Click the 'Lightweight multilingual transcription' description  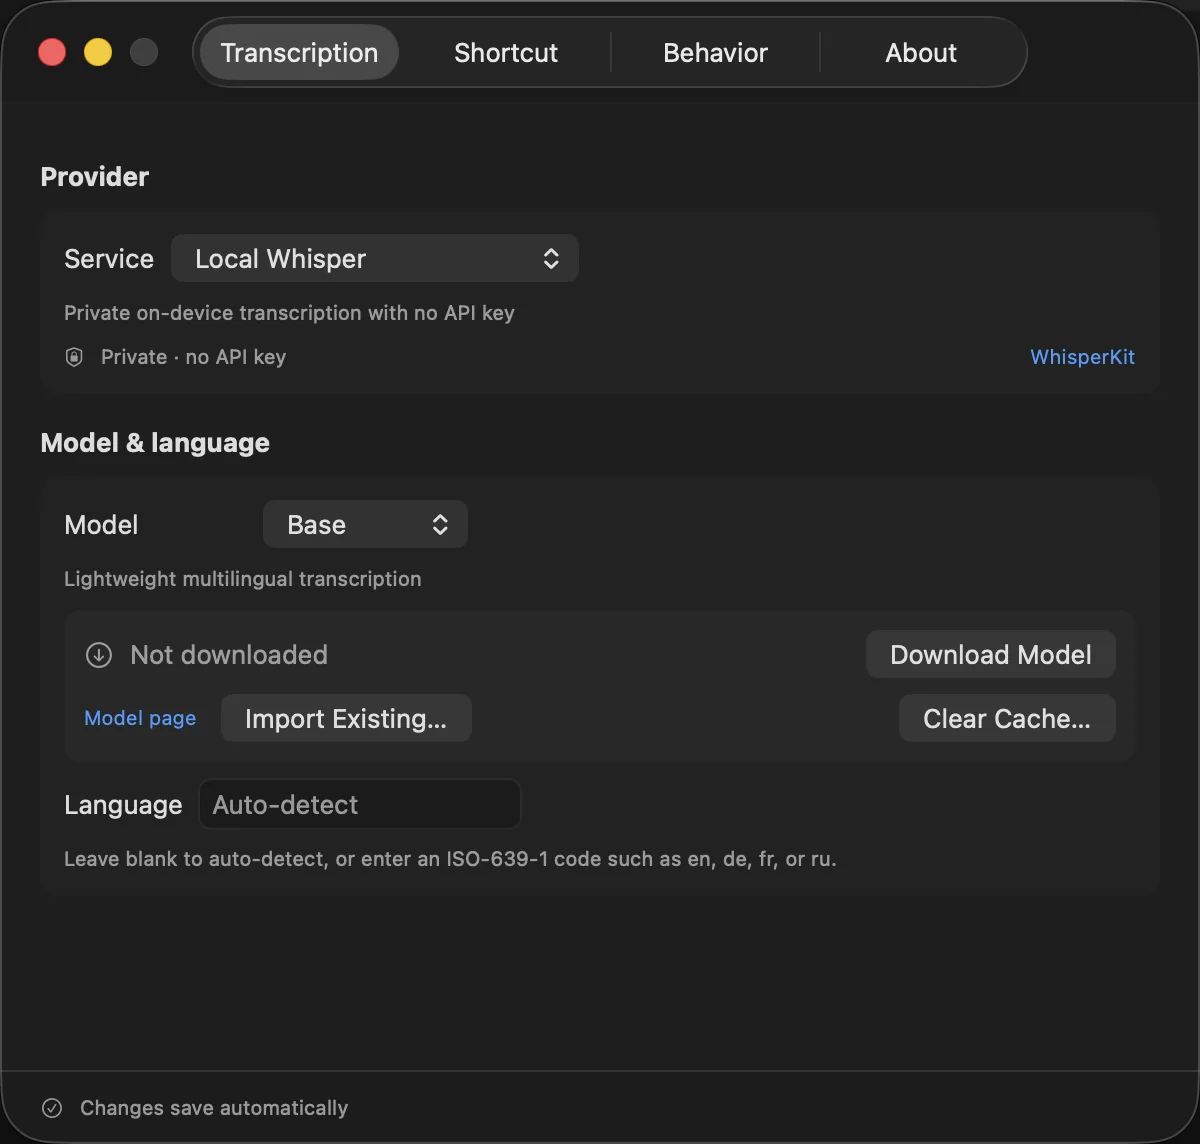tap(243, 579)
